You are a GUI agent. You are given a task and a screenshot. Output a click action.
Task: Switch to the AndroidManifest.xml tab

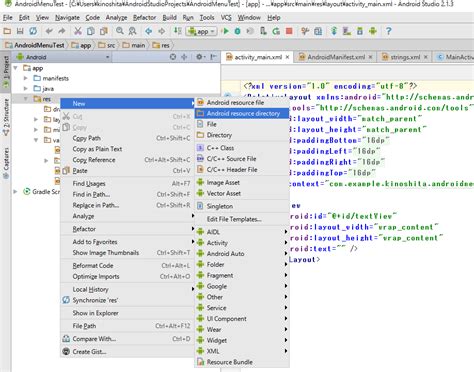(336, 57)
